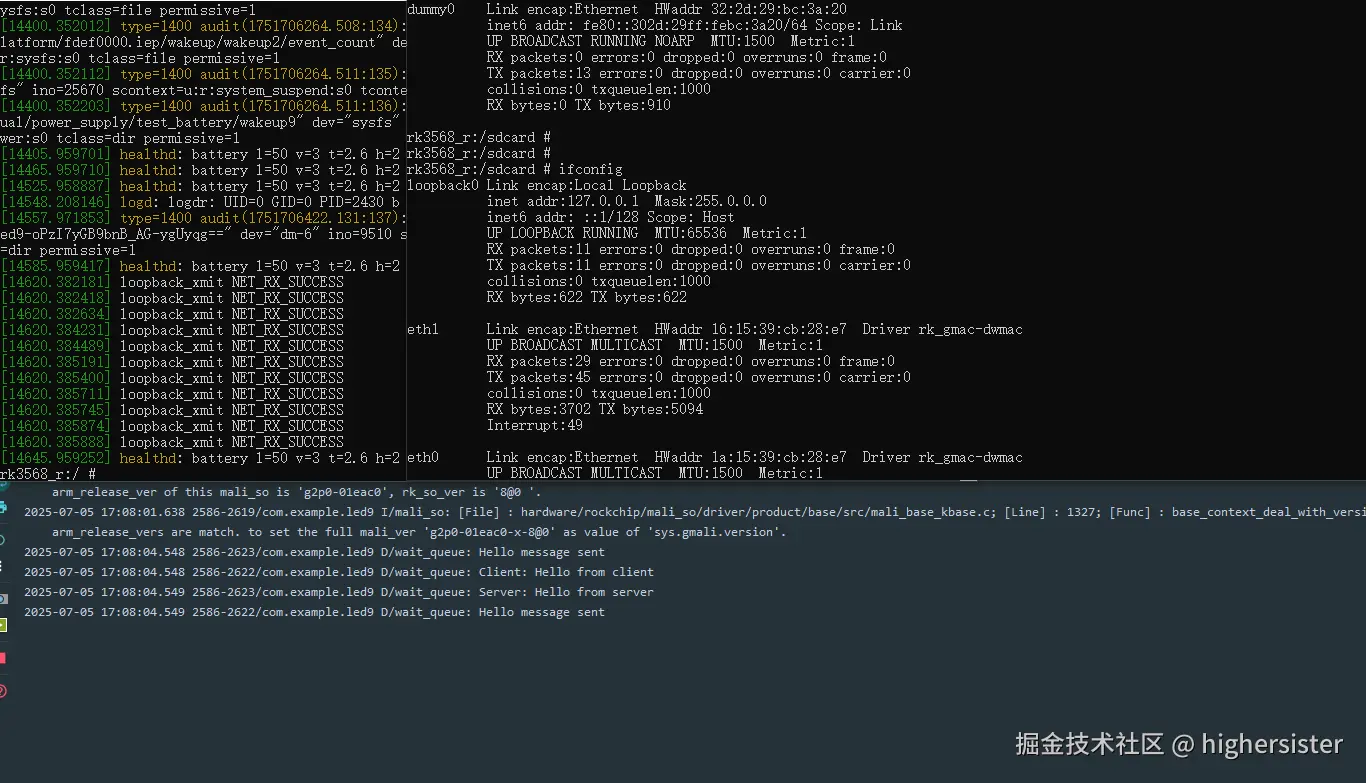The width and height of the screenshot is (1366, 783).
Task: Click the logd line with PID=2430
Action: (201, 202)
